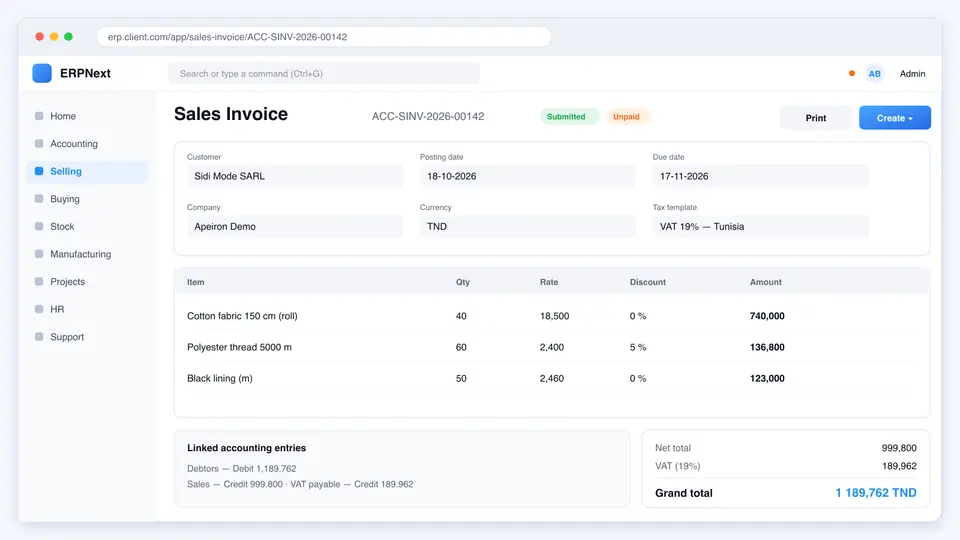Click the rate 18,500
Viewport: 960px width, 540px height.
[554, 316]
